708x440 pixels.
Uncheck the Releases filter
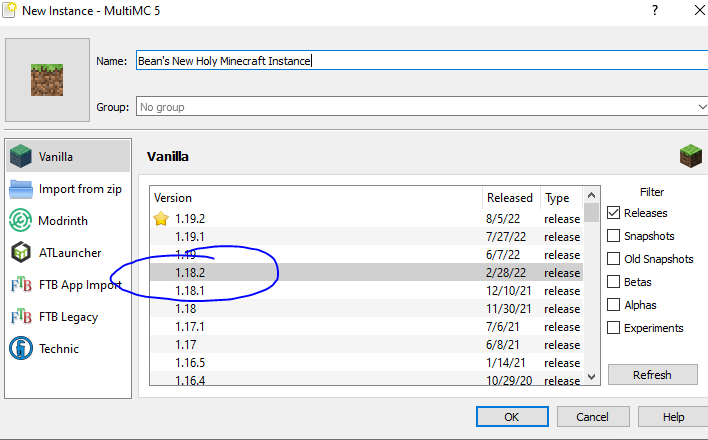[x=613, y=213]
